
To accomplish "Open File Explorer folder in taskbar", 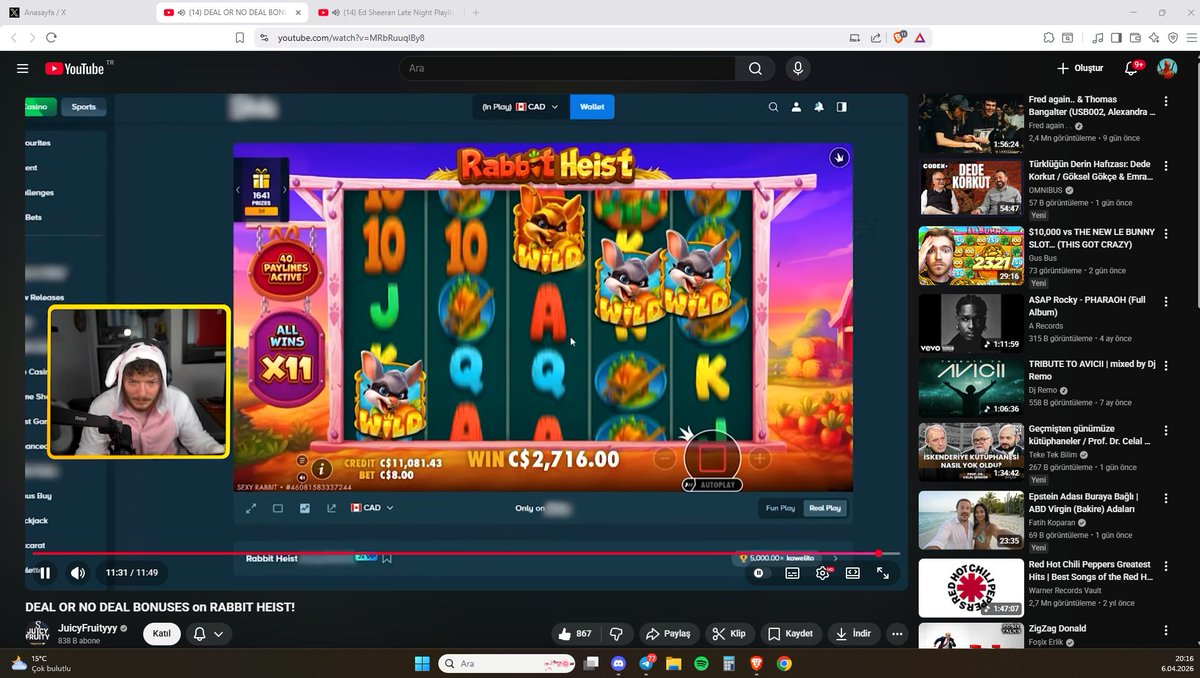I will [674, 663].
